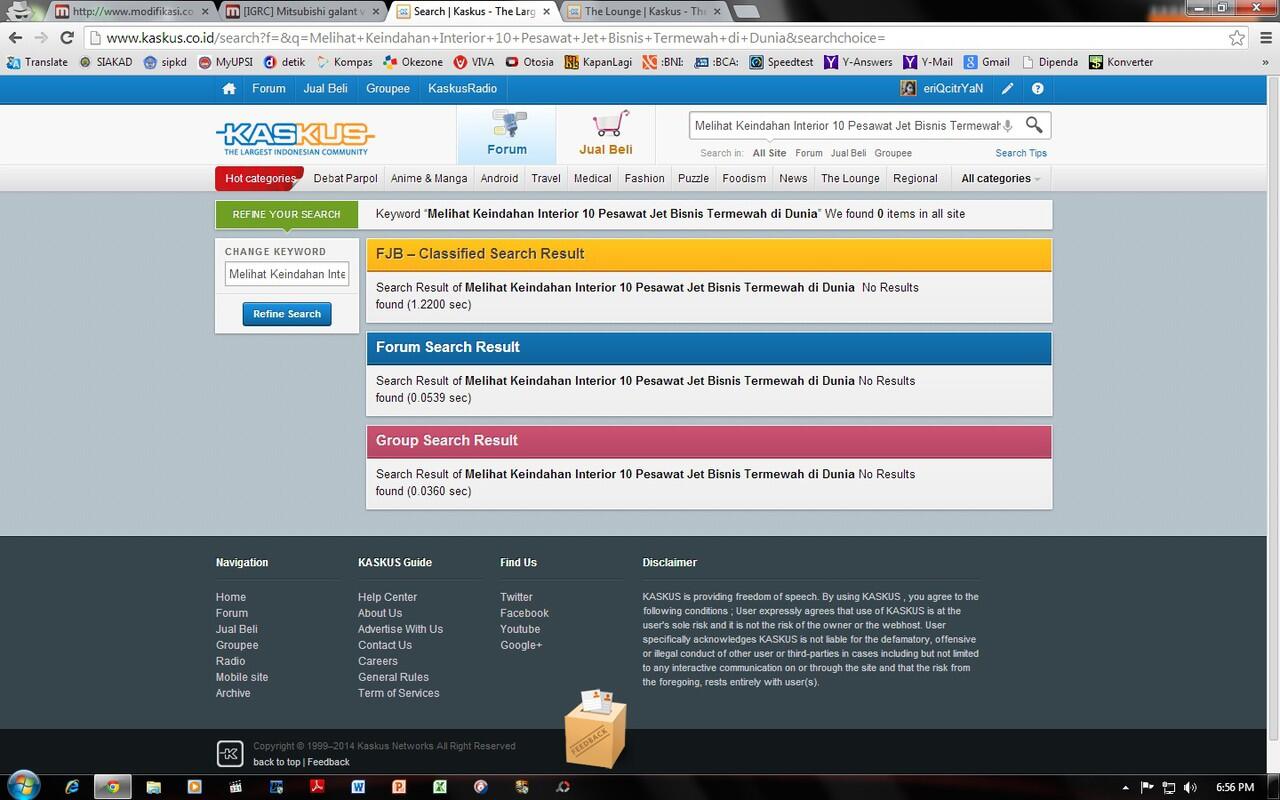Open PowerPoint from the taskbar

tap(399, 787)
